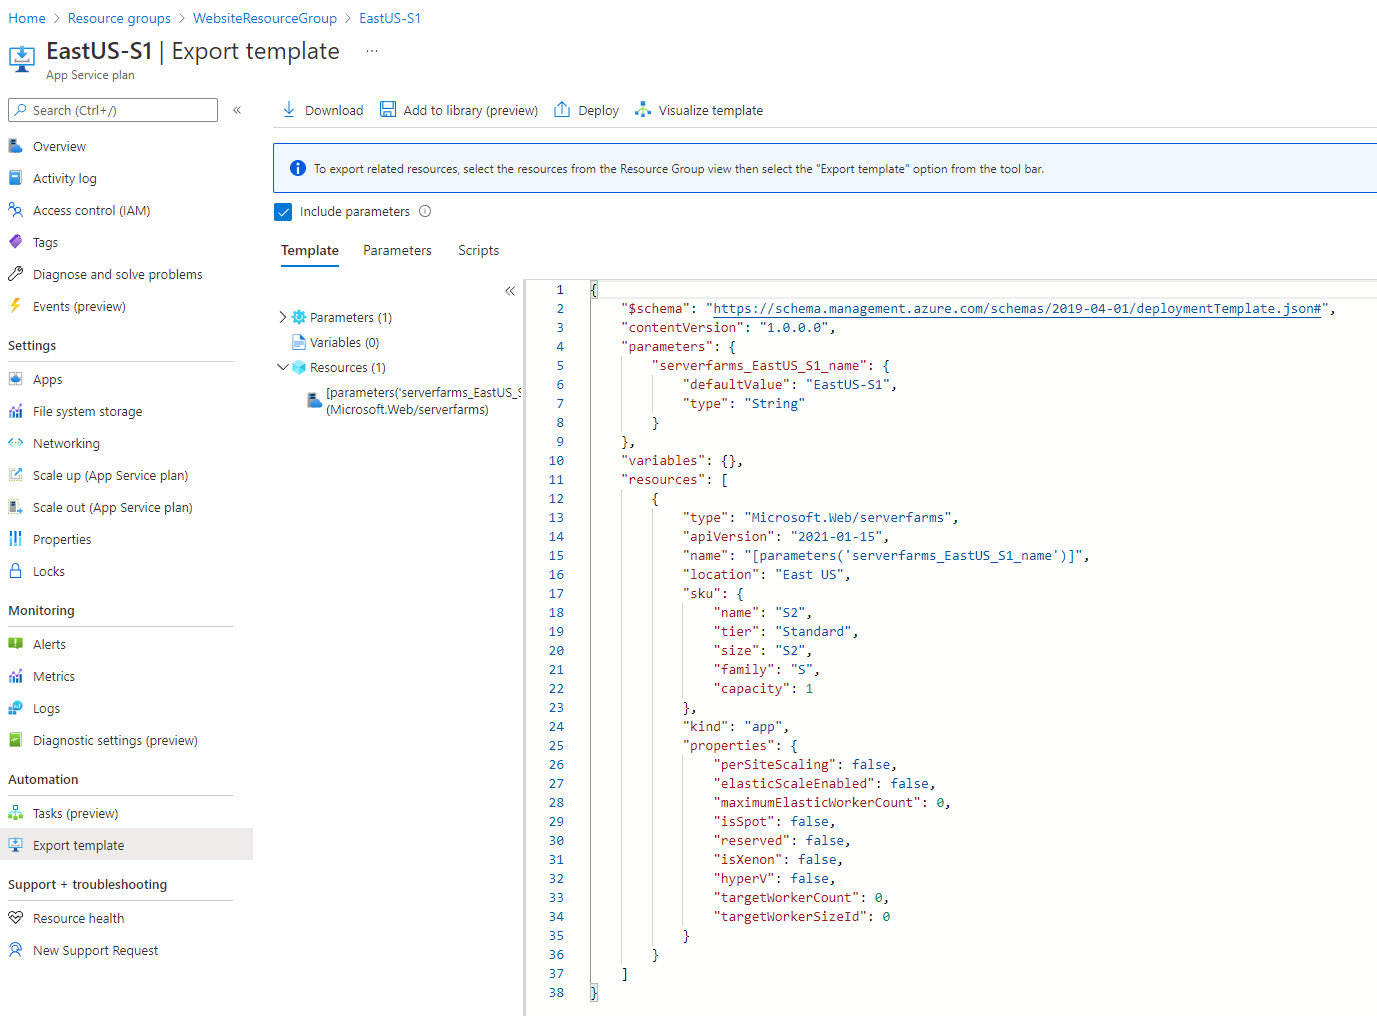The height and width of the screenshot is (1016, 1377).
Task: Click the Visualize template icon
Action: point(643,110)
